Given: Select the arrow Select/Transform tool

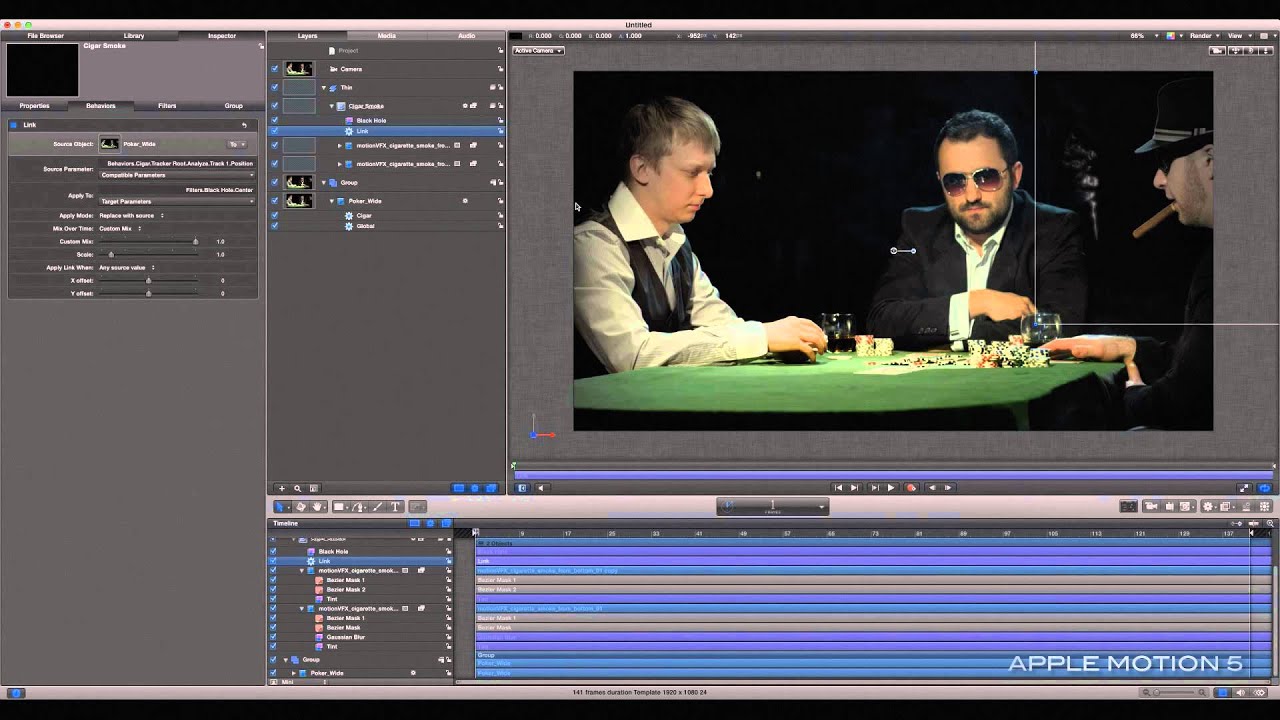Looking at the screenshot, I should (x=281, y=507).
